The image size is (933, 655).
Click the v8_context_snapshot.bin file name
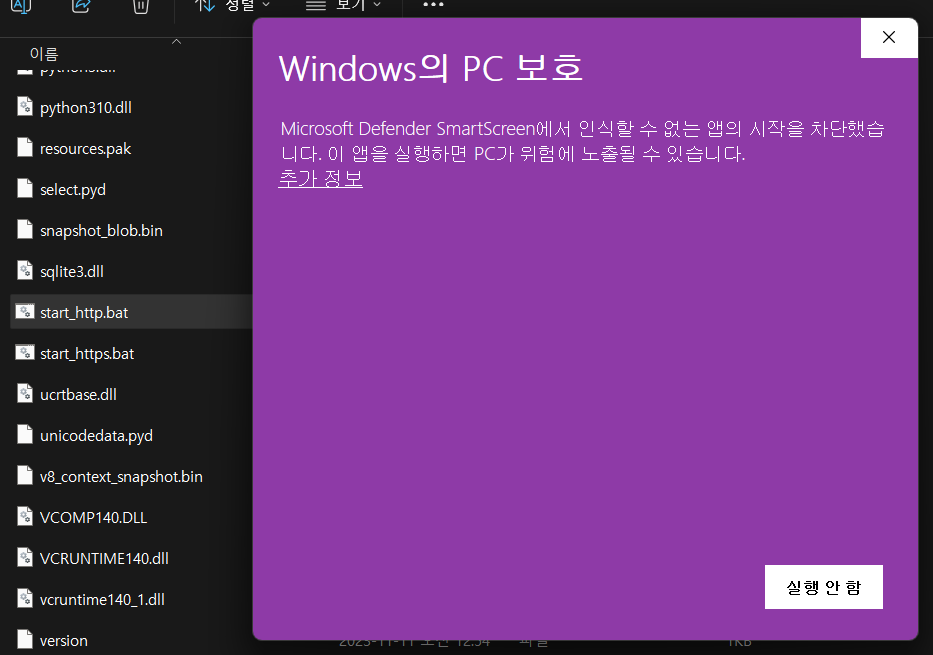point(121,477)
